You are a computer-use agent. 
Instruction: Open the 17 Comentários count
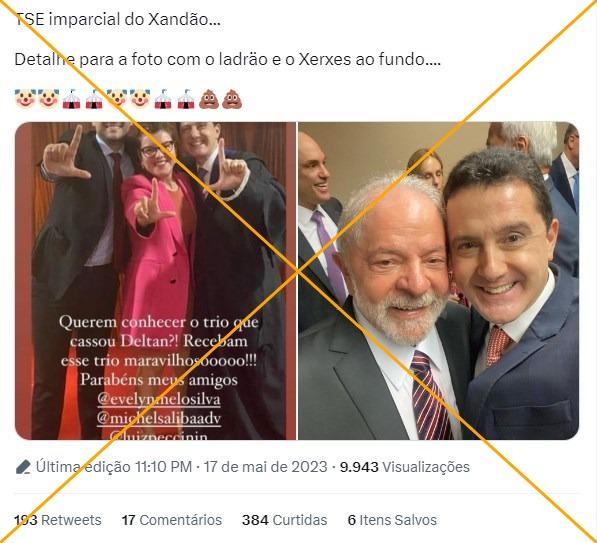point(172,520)
